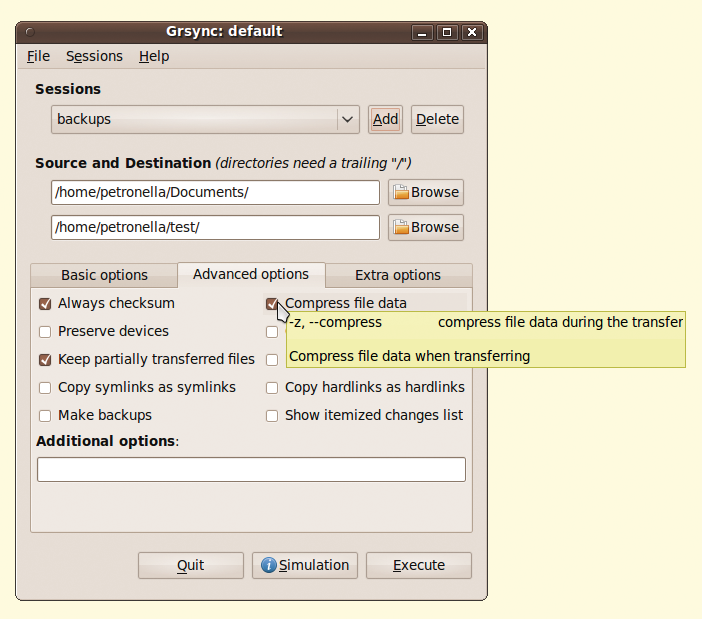Click the folder icon on destination Browse
The height and width of the screenshot is (619, 702).
(401, 227)
